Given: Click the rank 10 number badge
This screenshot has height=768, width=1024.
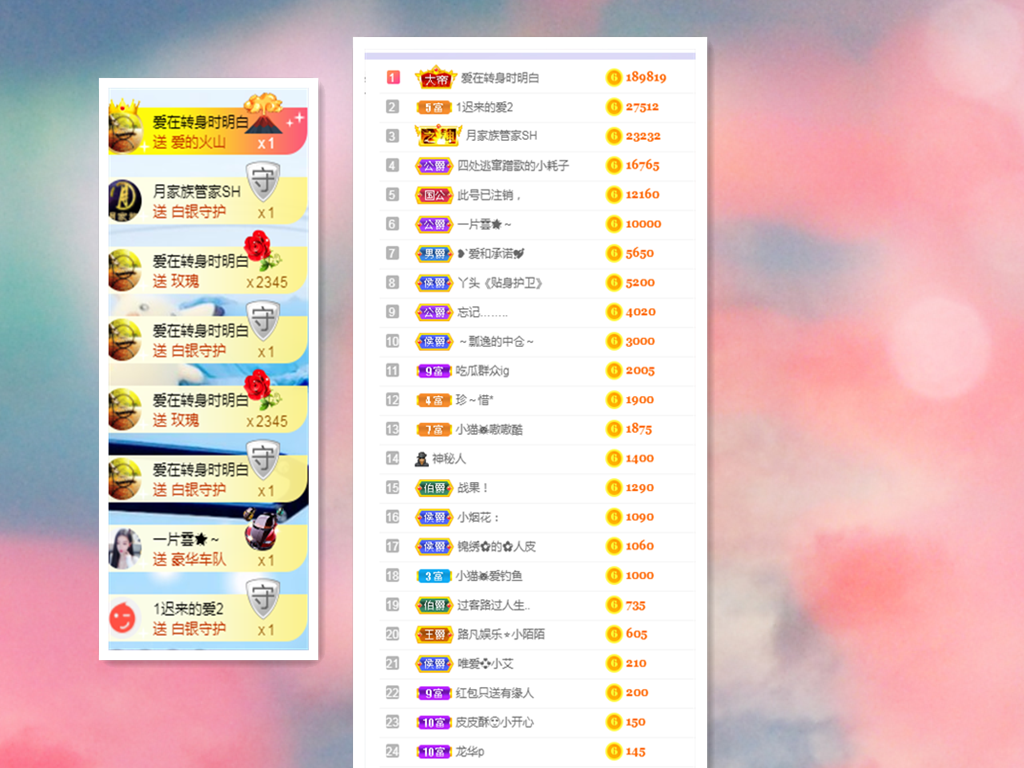Looking at the screenshot, I should coord(392,341).
